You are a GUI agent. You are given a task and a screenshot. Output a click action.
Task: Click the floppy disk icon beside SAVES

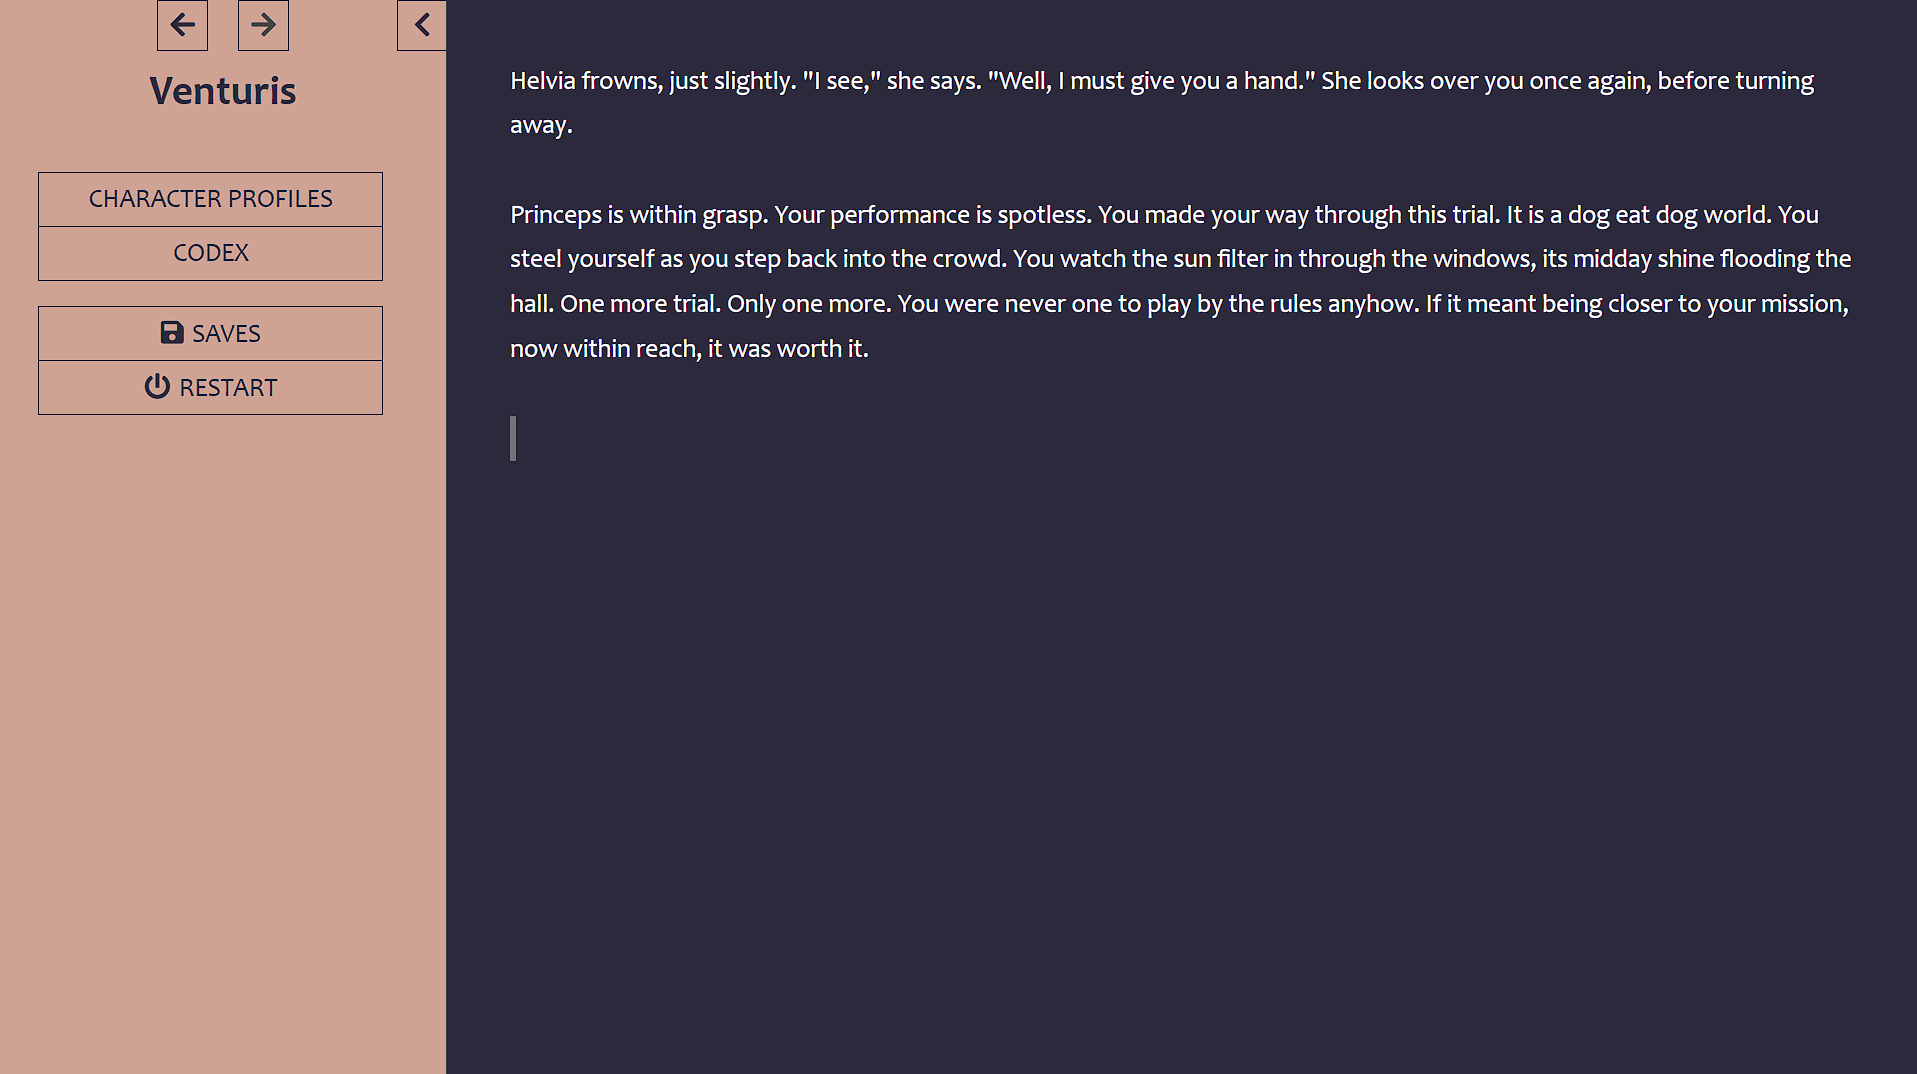coord(172,333)
